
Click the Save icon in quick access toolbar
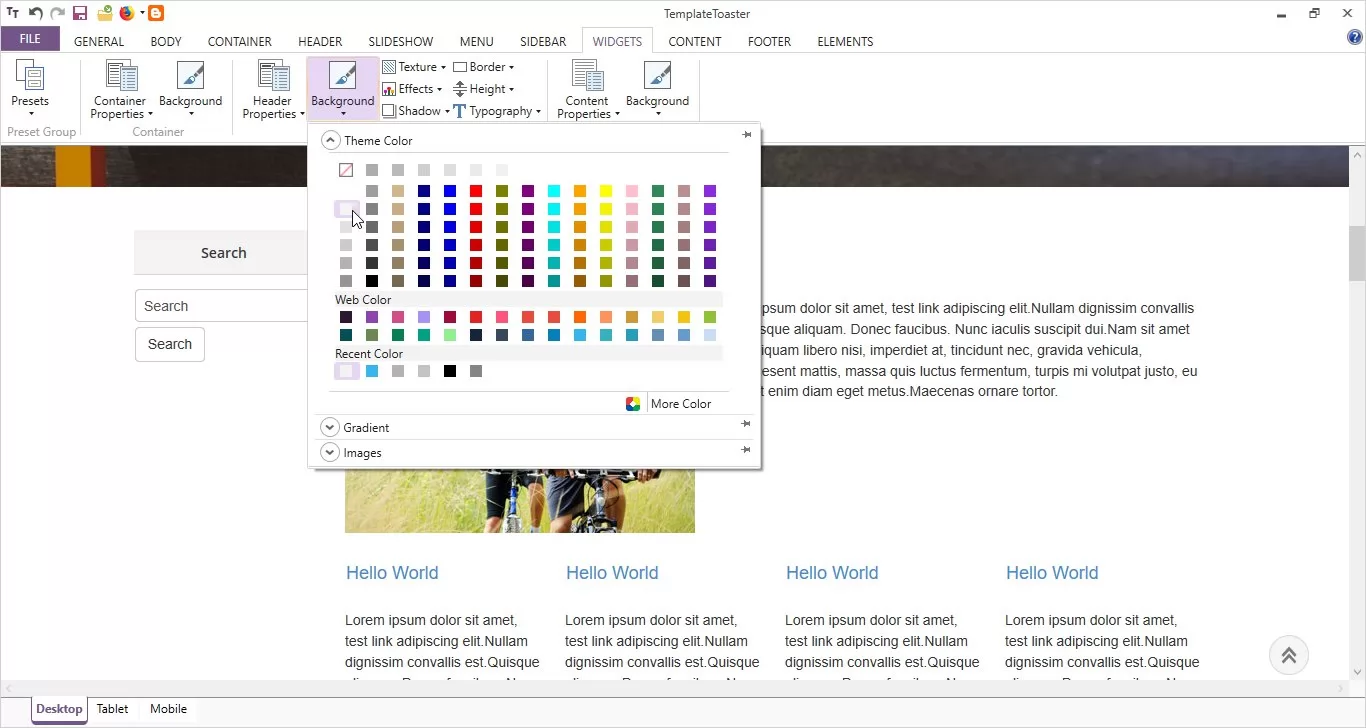click(x=80, y=14)
